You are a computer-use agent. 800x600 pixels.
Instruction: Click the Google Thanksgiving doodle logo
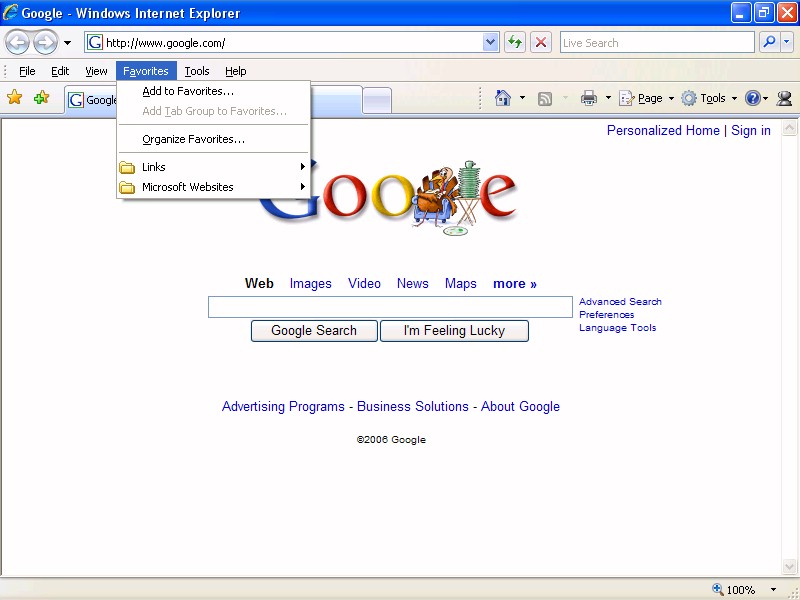click(x=390, y=196)
